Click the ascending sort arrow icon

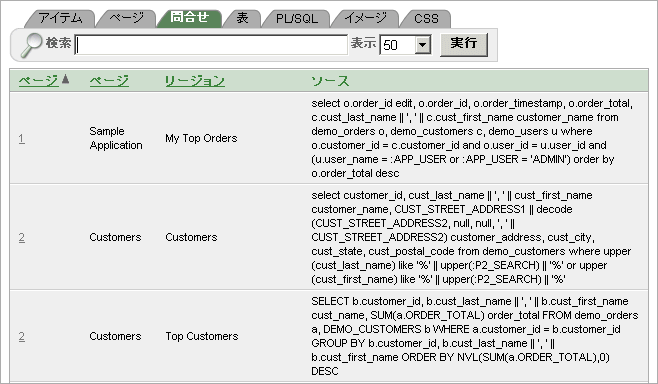pos(65,79)
